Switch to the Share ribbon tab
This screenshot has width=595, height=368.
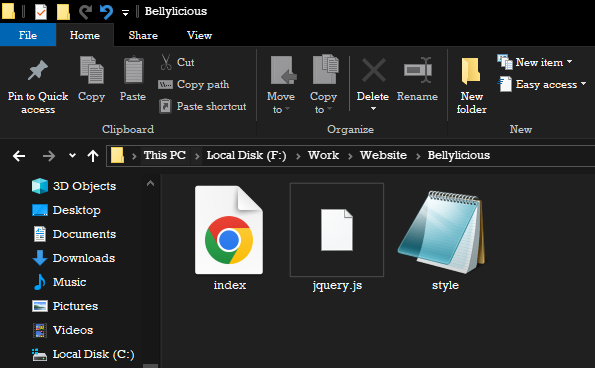click(143, 35)
